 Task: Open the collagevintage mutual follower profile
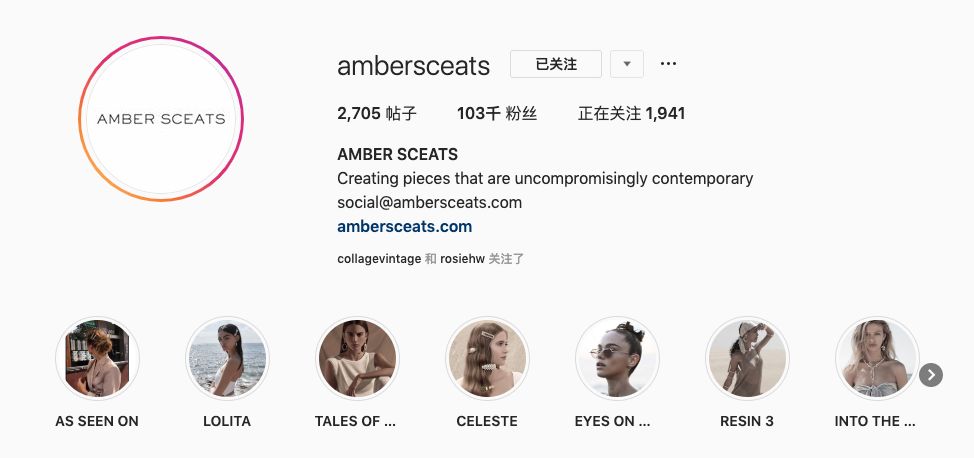point(379,259)
